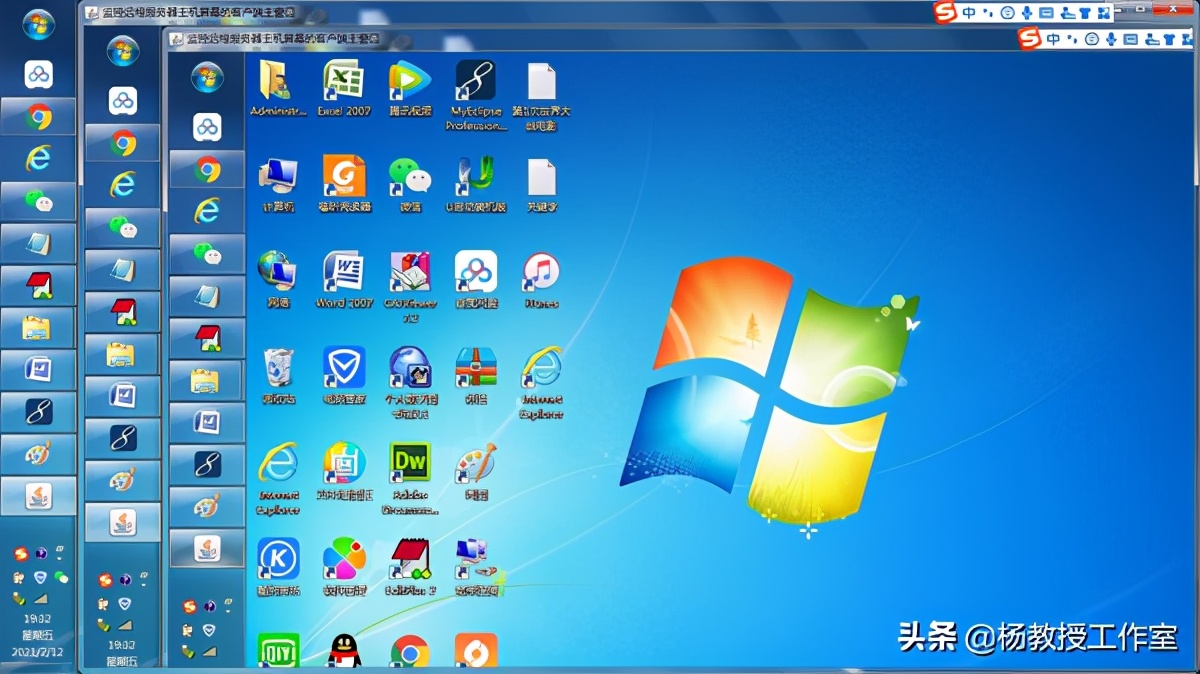Screen dimensions: 1200x674
Task: Switch to Chrome on the outermost taskbar
Action: (x=38, y=116)
